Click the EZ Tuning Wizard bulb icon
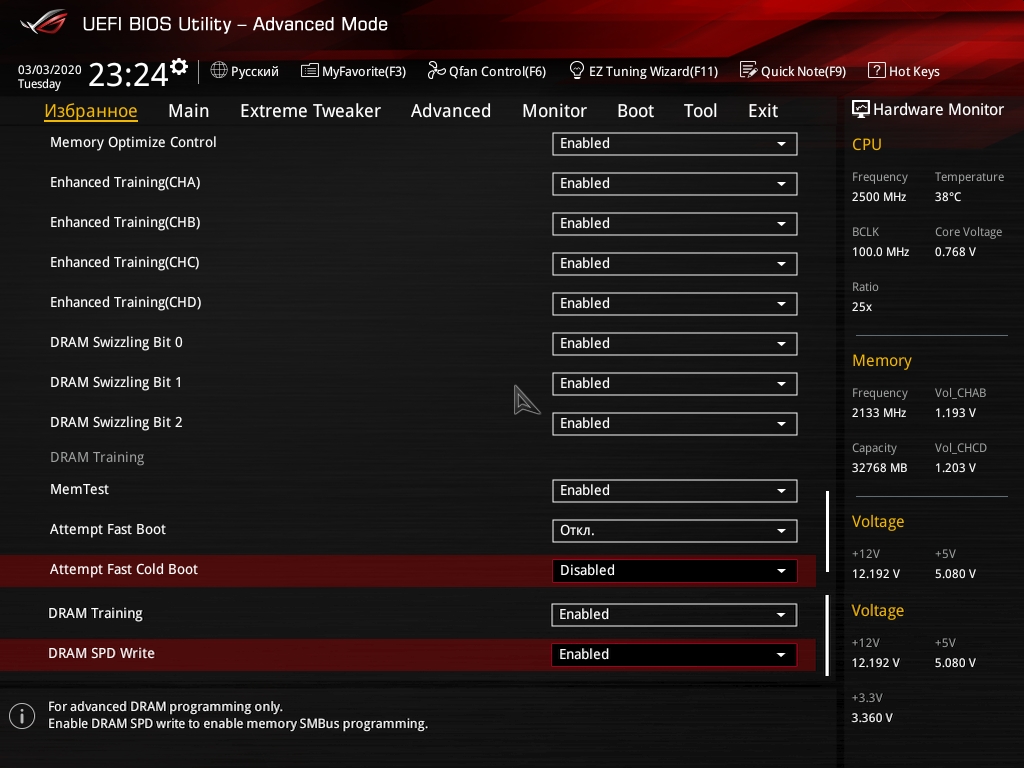 (x=577, y=70)
